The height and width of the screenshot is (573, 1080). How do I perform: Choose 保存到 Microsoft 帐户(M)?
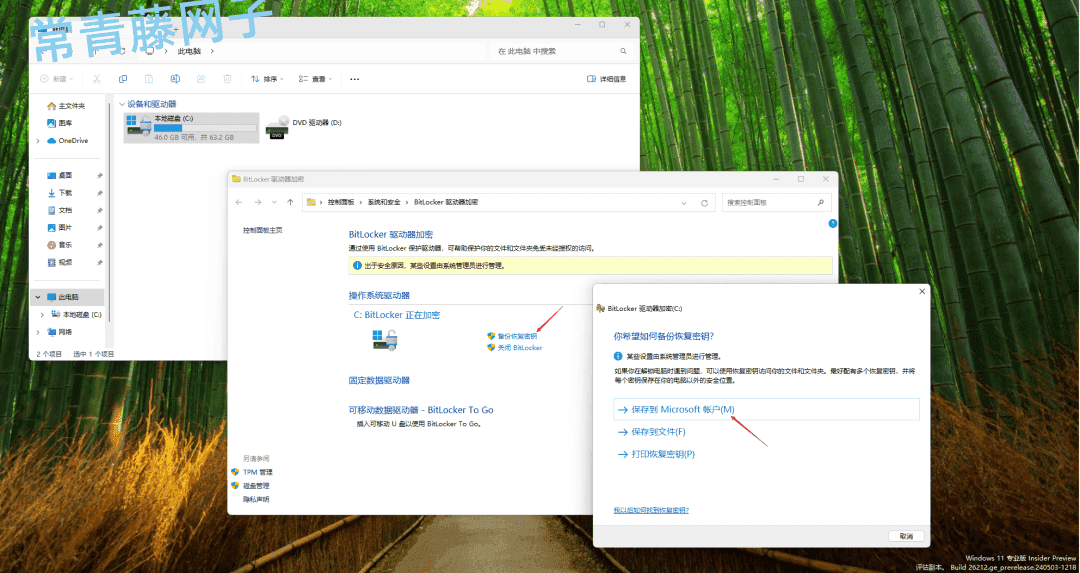[766, 409]
